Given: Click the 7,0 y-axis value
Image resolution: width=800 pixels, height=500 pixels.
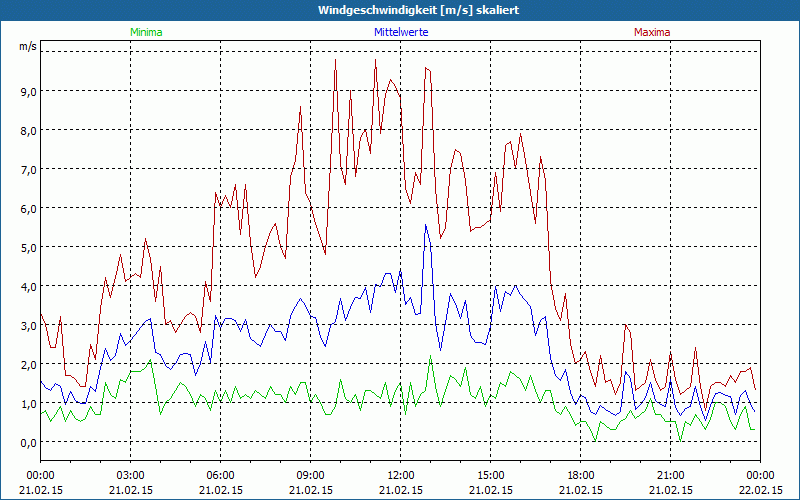Looking at the screenshot, I should 28,170.
